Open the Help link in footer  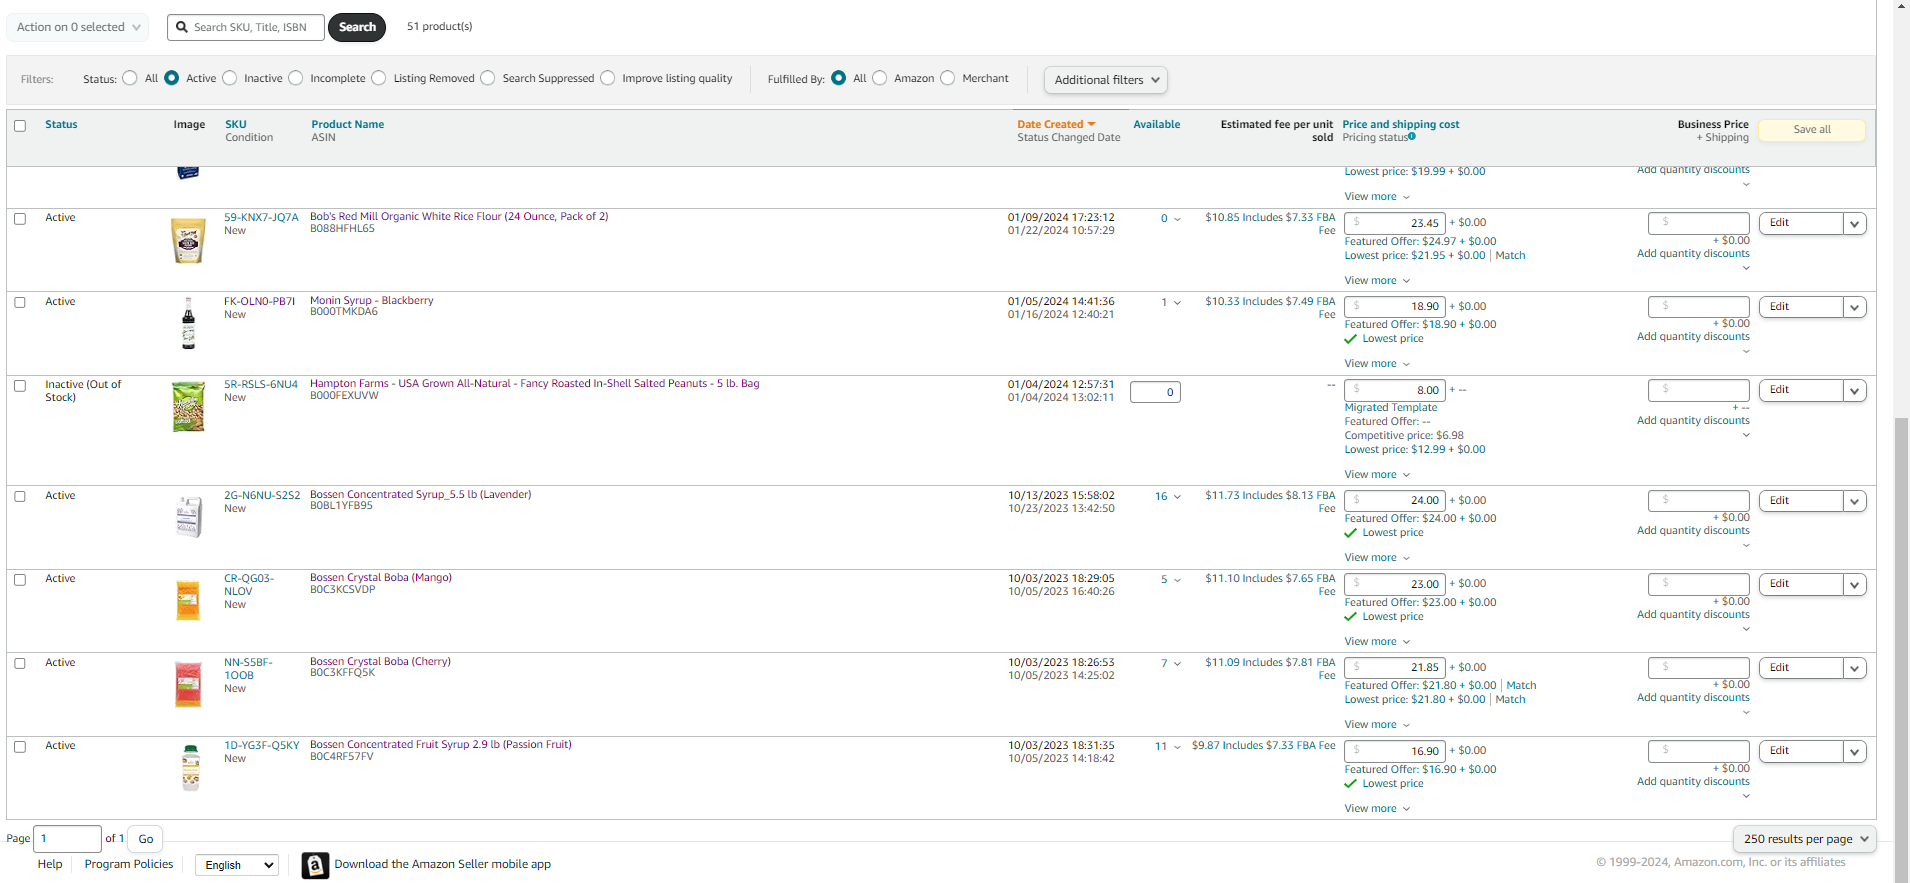coord(50,864)
